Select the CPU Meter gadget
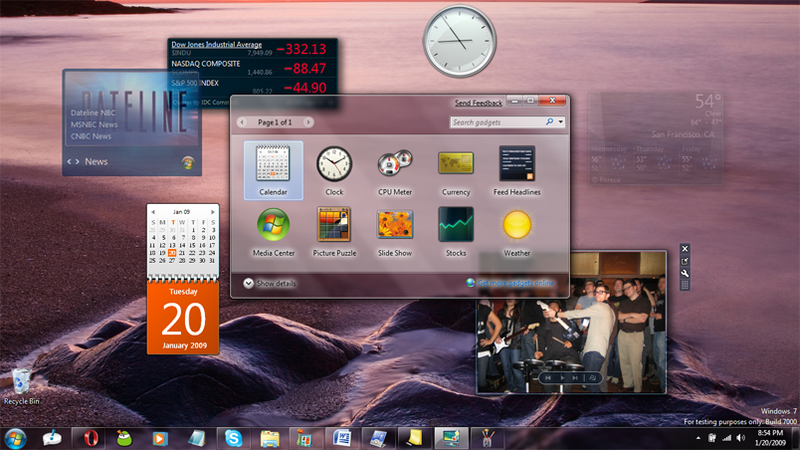Viewport: 800px width, 450px height. click(394, 170)
